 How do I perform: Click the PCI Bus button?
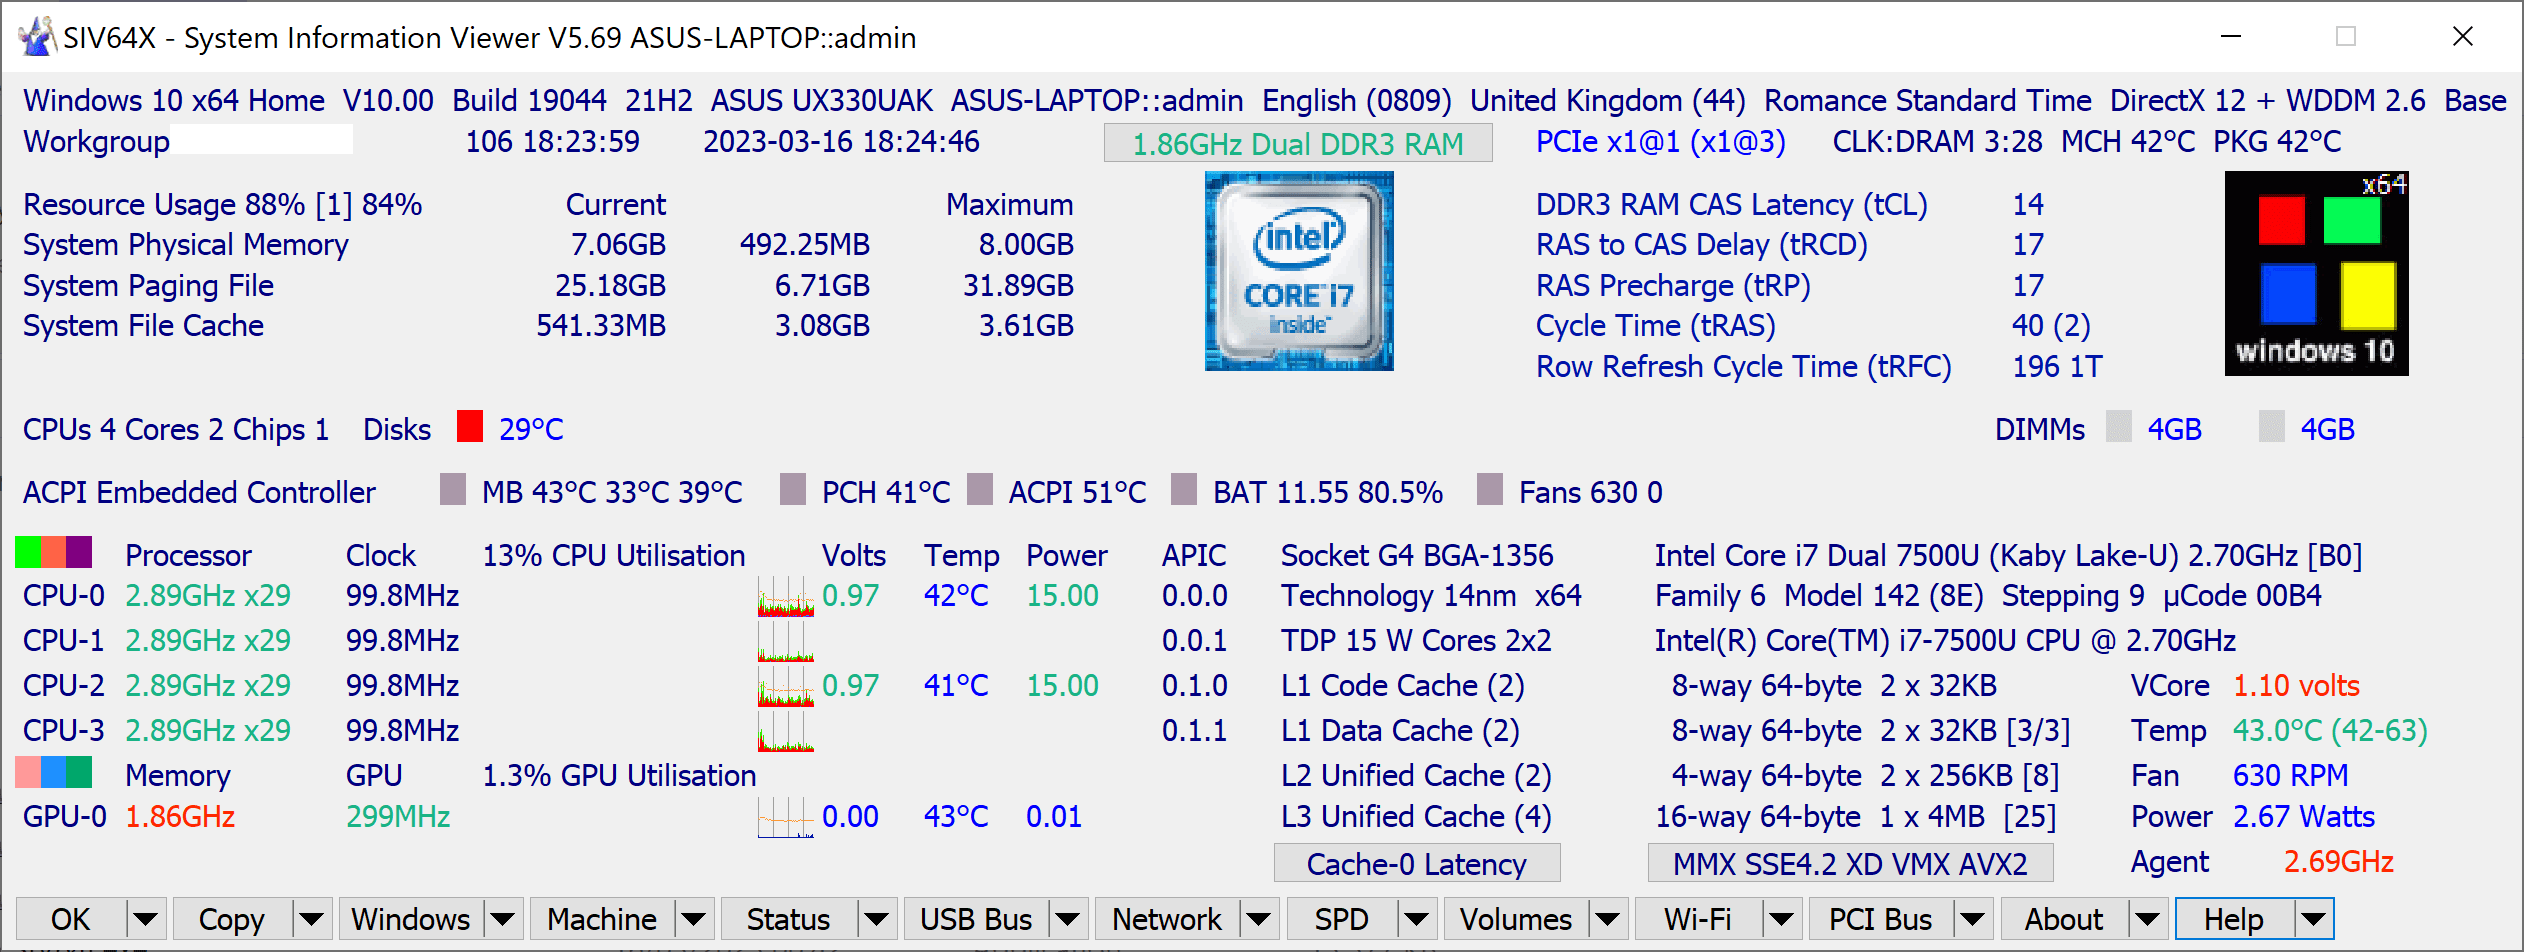point(1881,919)
